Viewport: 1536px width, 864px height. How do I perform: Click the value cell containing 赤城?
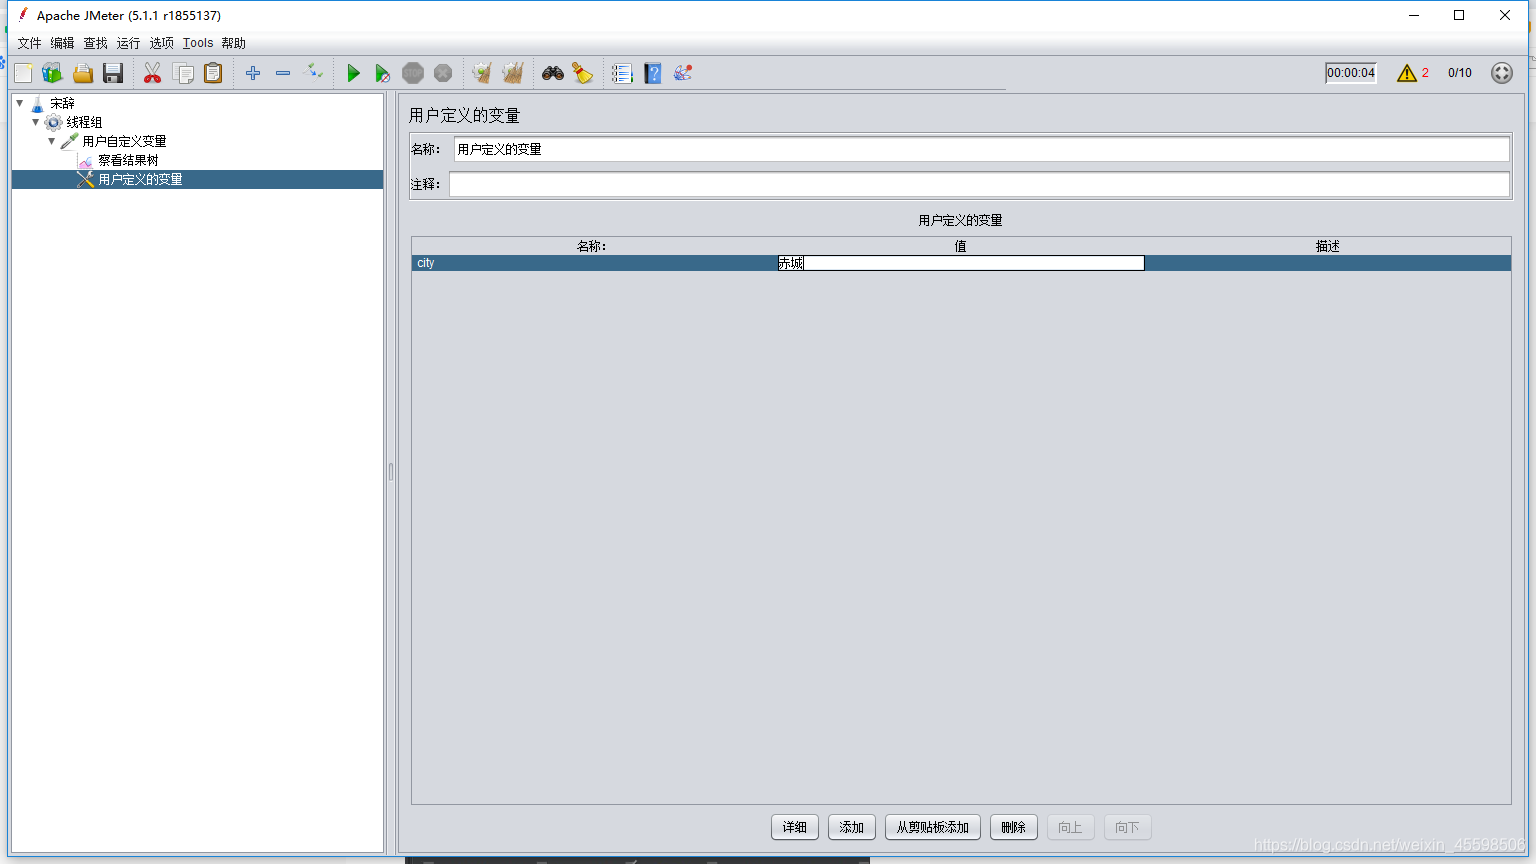pos(961,263)
